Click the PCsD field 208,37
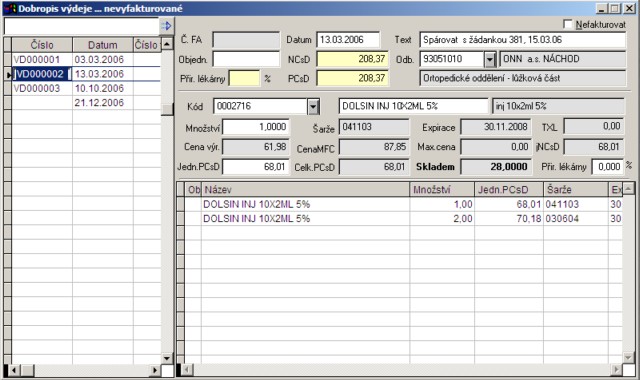 pos(353,78)
